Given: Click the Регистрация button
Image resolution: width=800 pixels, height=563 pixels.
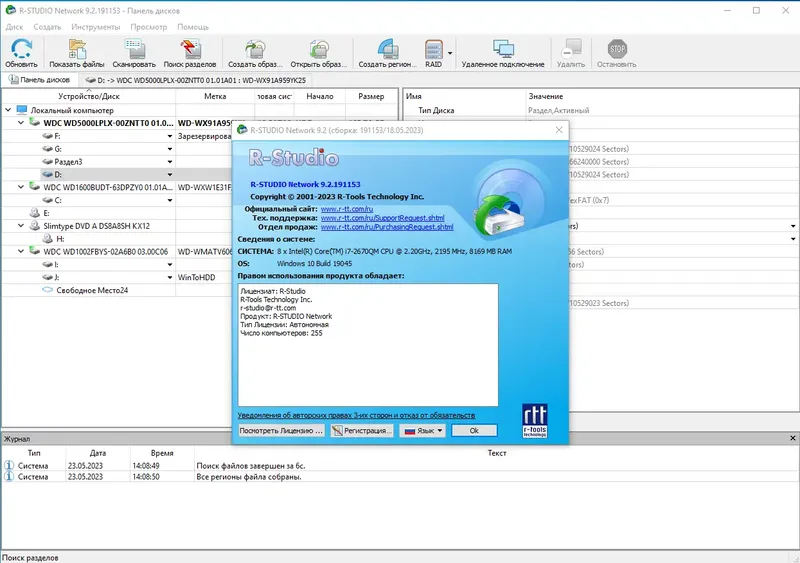Looking at the screenshot, I should tap(362, 430).
